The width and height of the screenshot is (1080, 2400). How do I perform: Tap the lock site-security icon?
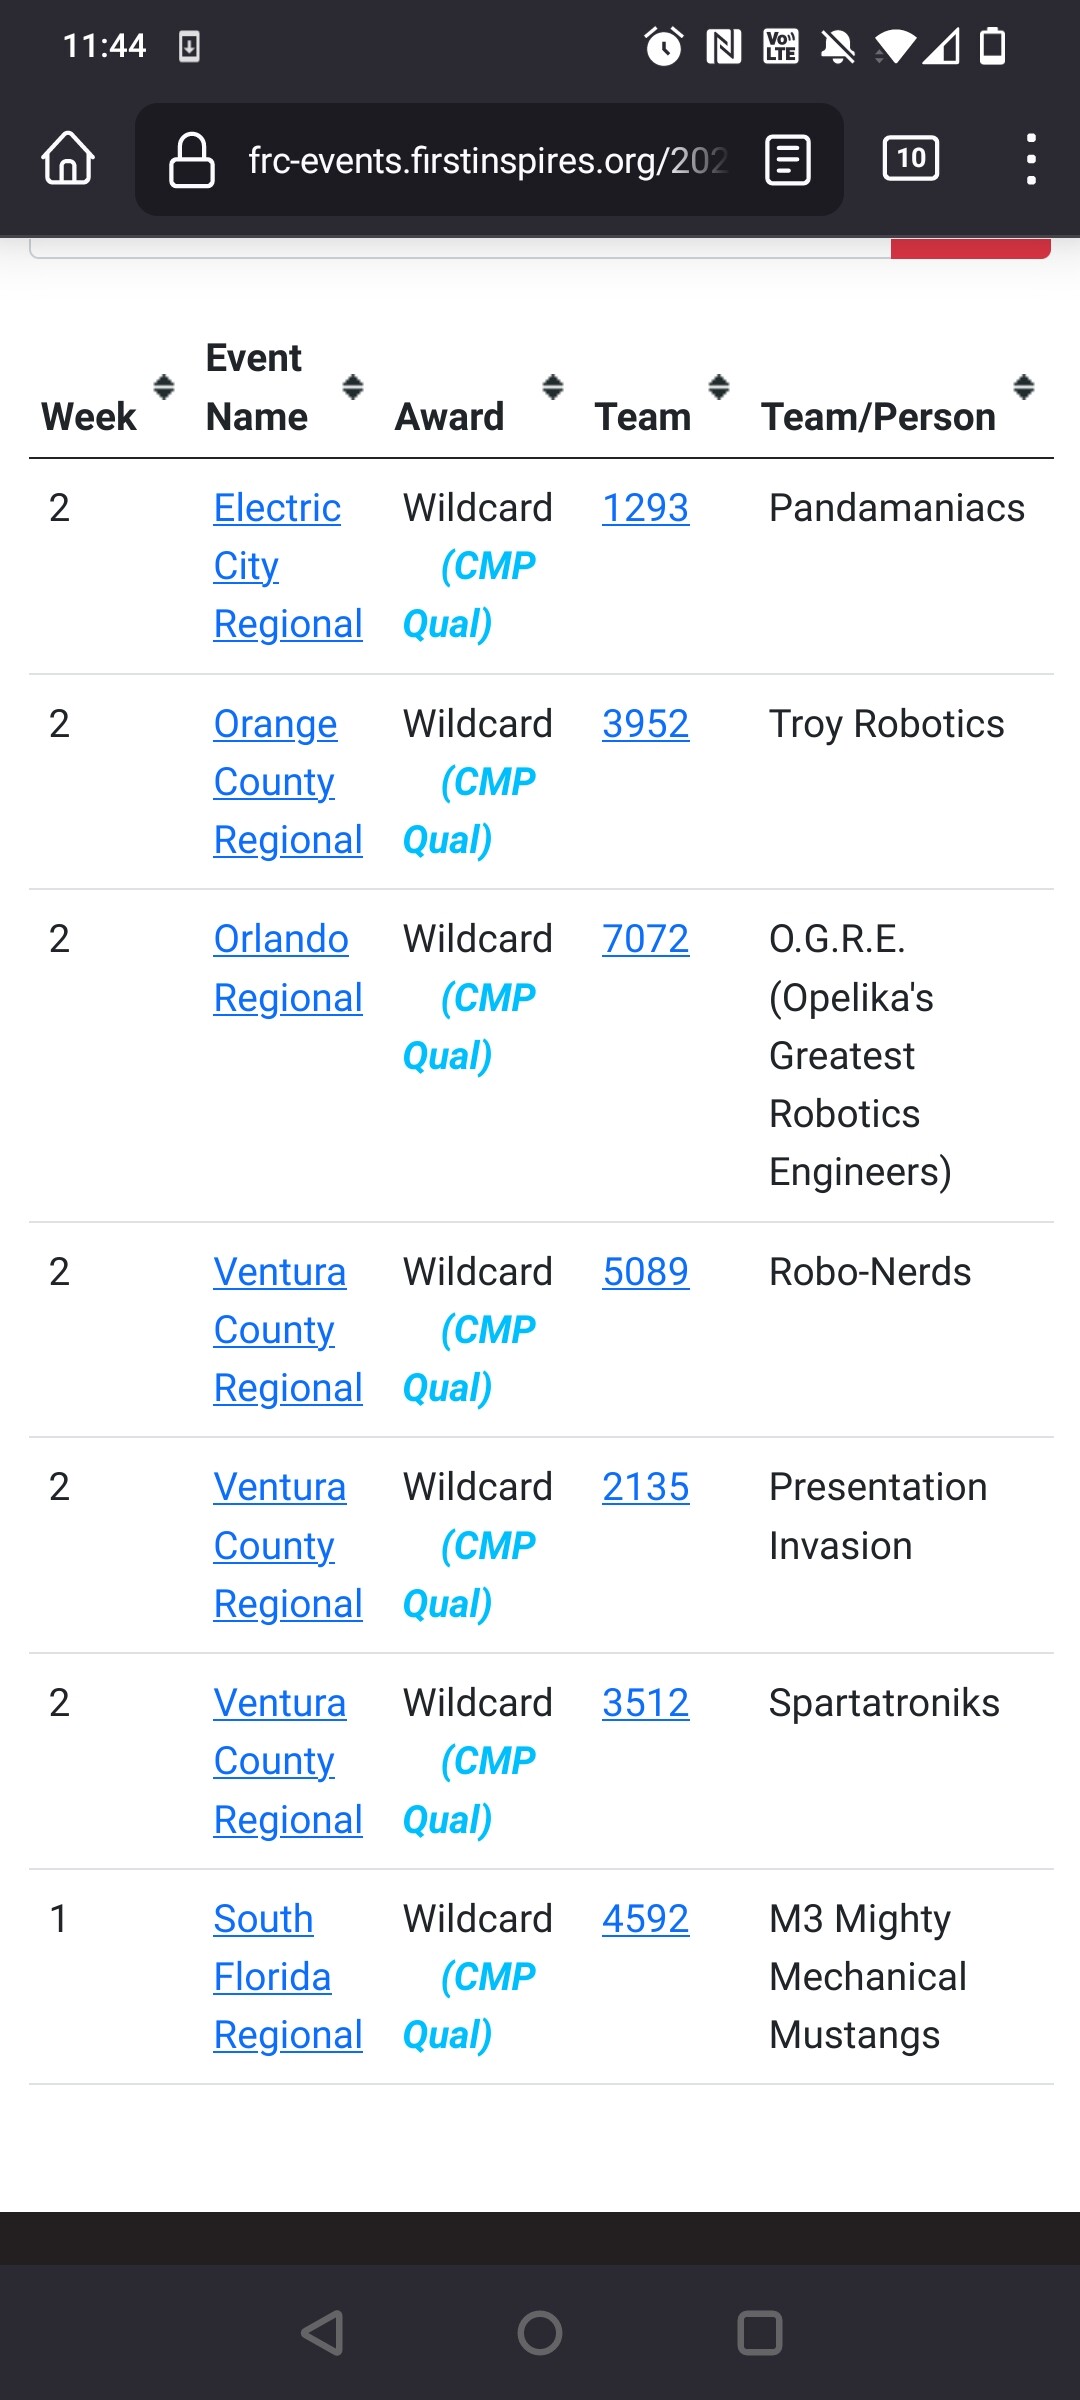(192, 160)
